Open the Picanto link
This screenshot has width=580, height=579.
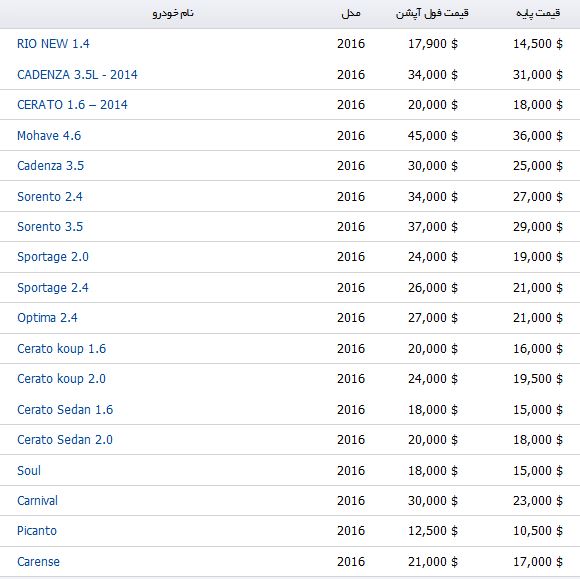pyautogui.click(x=37, y=531)
